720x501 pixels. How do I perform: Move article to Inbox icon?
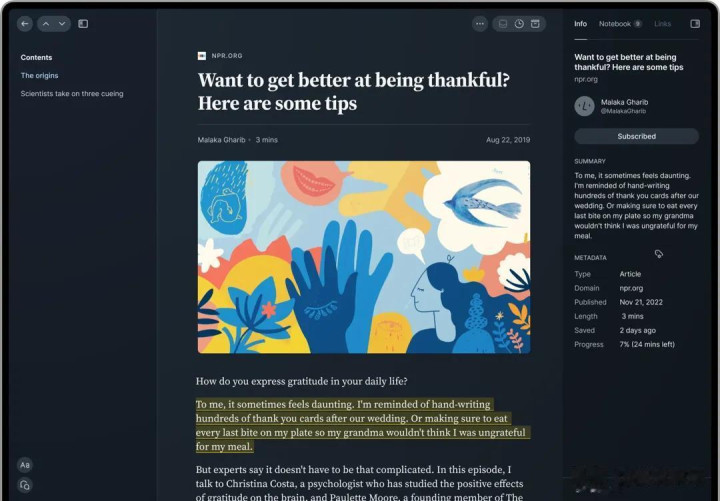point(503,24)
